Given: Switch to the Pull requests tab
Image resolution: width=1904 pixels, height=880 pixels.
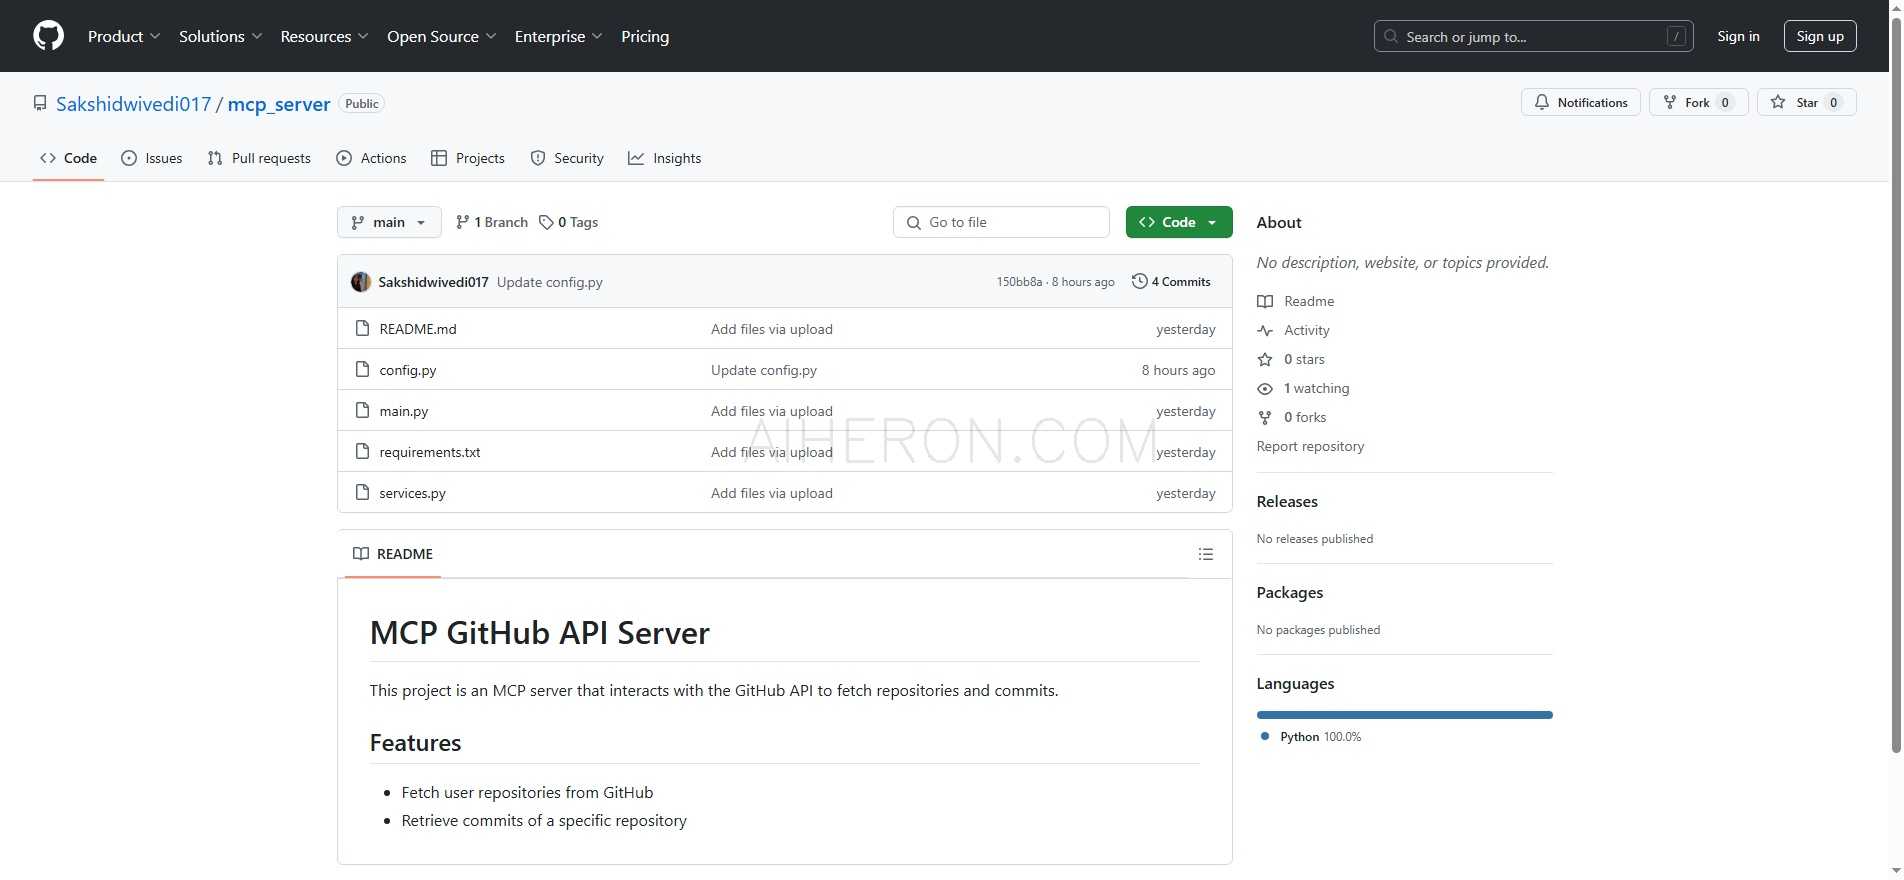Looking at the screenshot, I should coord(259,158).
